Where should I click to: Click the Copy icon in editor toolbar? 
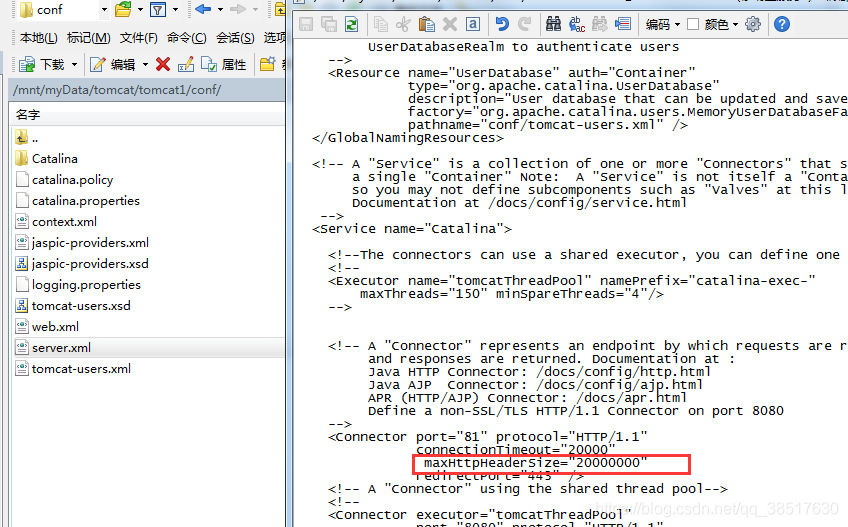pos(381,24)
